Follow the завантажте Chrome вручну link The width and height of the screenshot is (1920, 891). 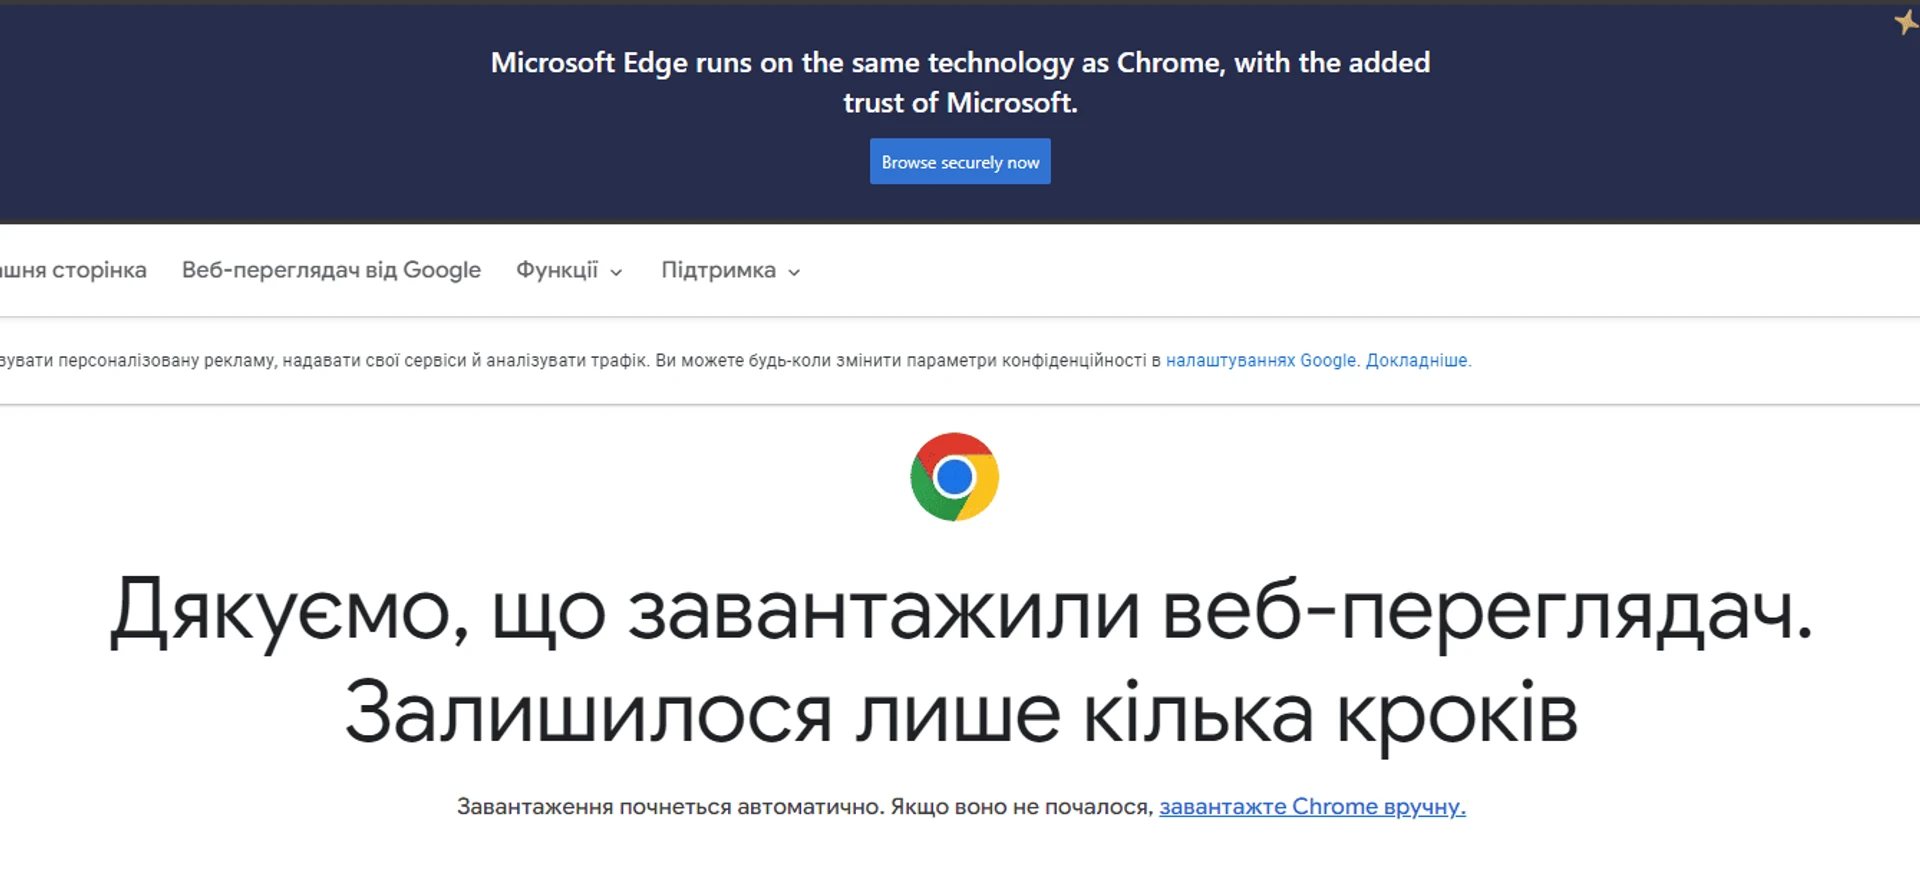click(x=1312, y=806)
